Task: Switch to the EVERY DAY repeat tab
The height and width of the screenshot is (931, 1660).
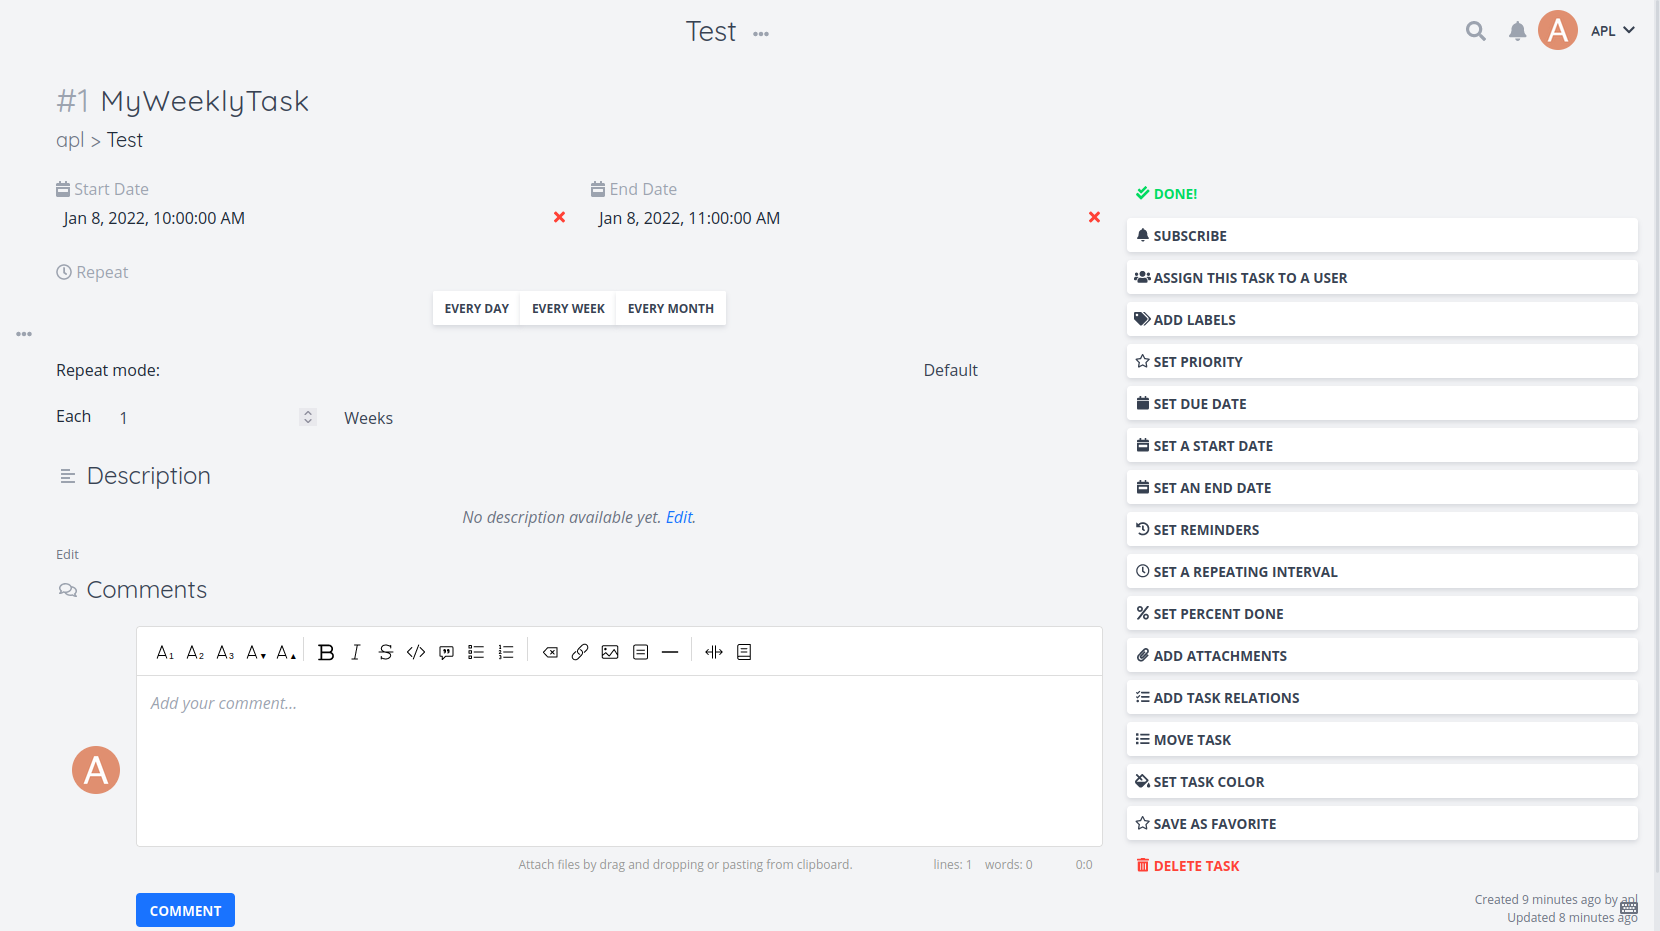Action: coord(476,308)
